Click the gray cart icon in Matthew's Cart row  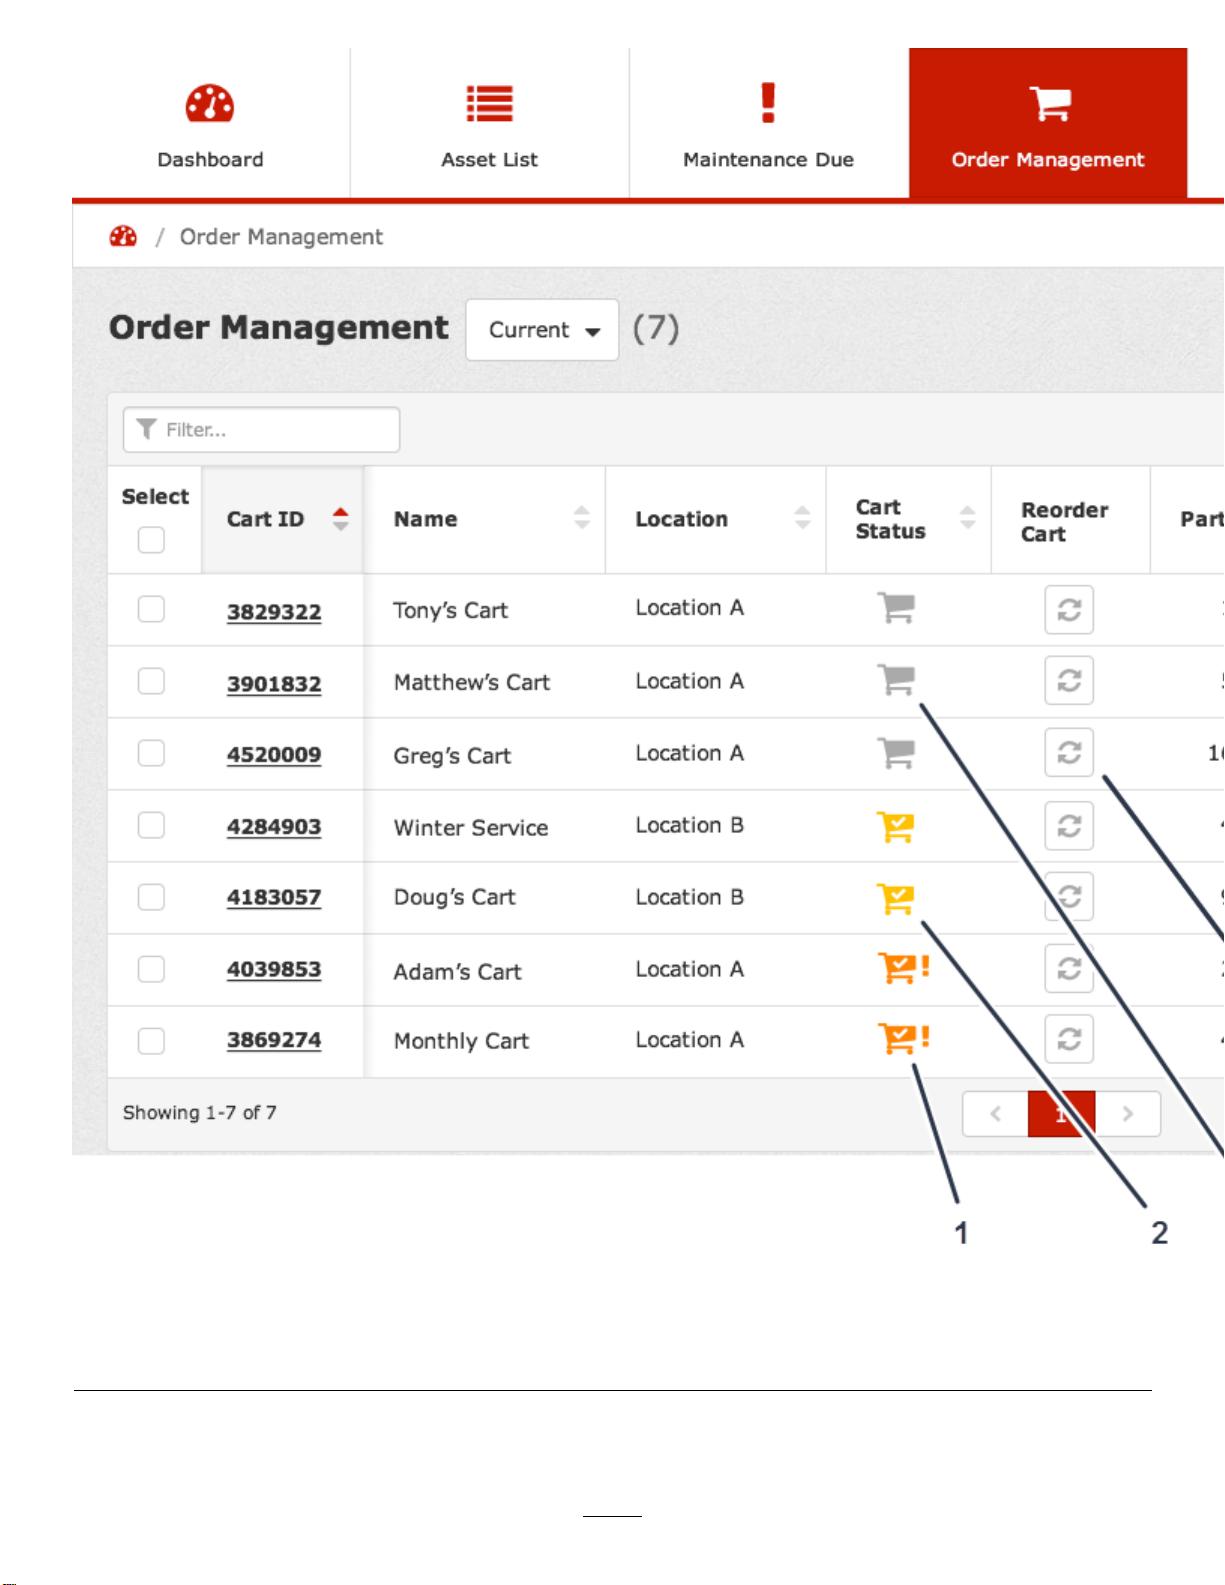[x=896, y=680]
